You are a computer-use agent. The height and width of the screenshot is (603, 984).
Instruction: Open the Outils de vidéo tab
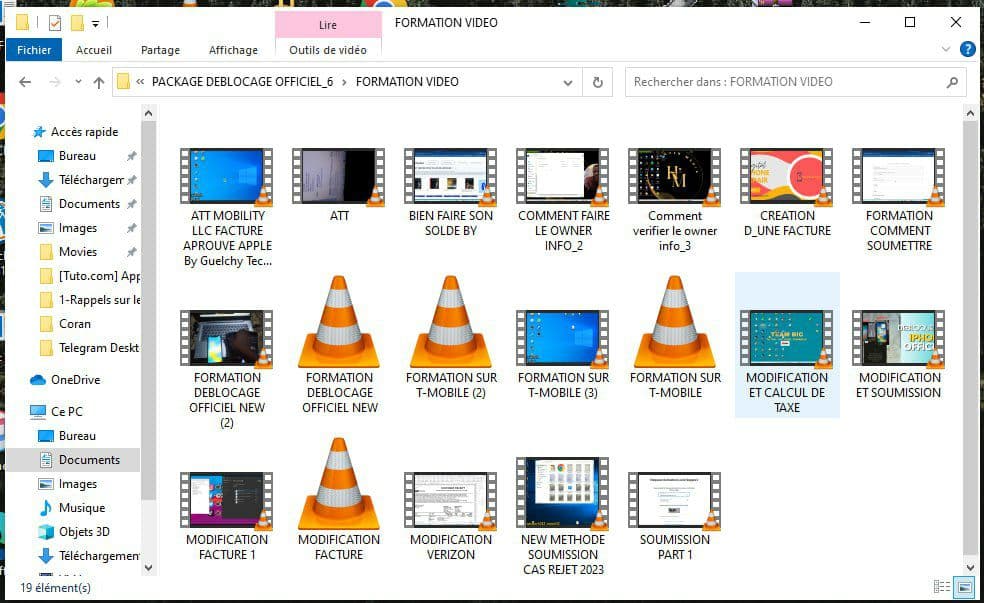pos(327,50)
